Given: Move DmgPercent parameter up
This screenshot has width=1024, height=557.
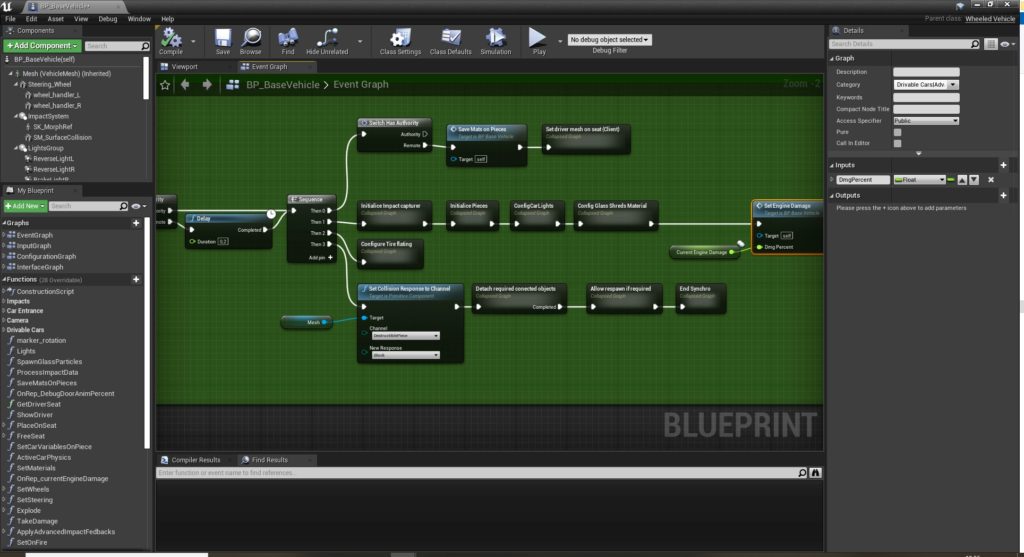Looking at the screenshot, I should pos(962,180).
